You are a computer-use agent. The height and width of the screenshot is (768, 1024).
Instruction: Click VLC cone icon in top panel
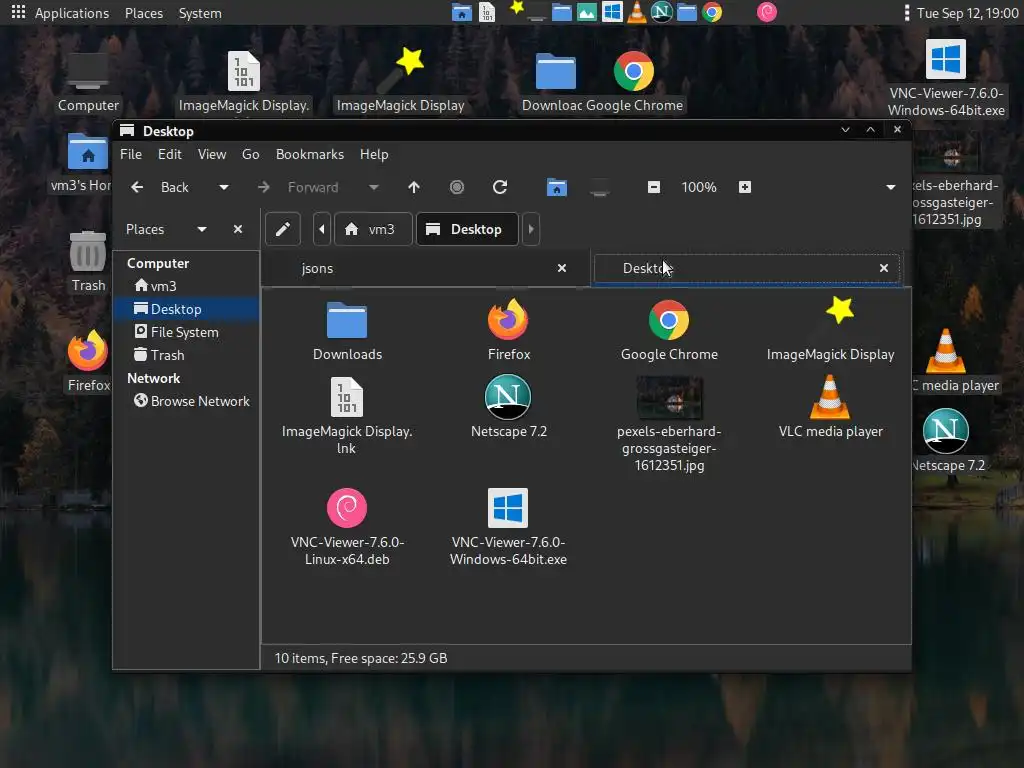[x=637, y=12]
